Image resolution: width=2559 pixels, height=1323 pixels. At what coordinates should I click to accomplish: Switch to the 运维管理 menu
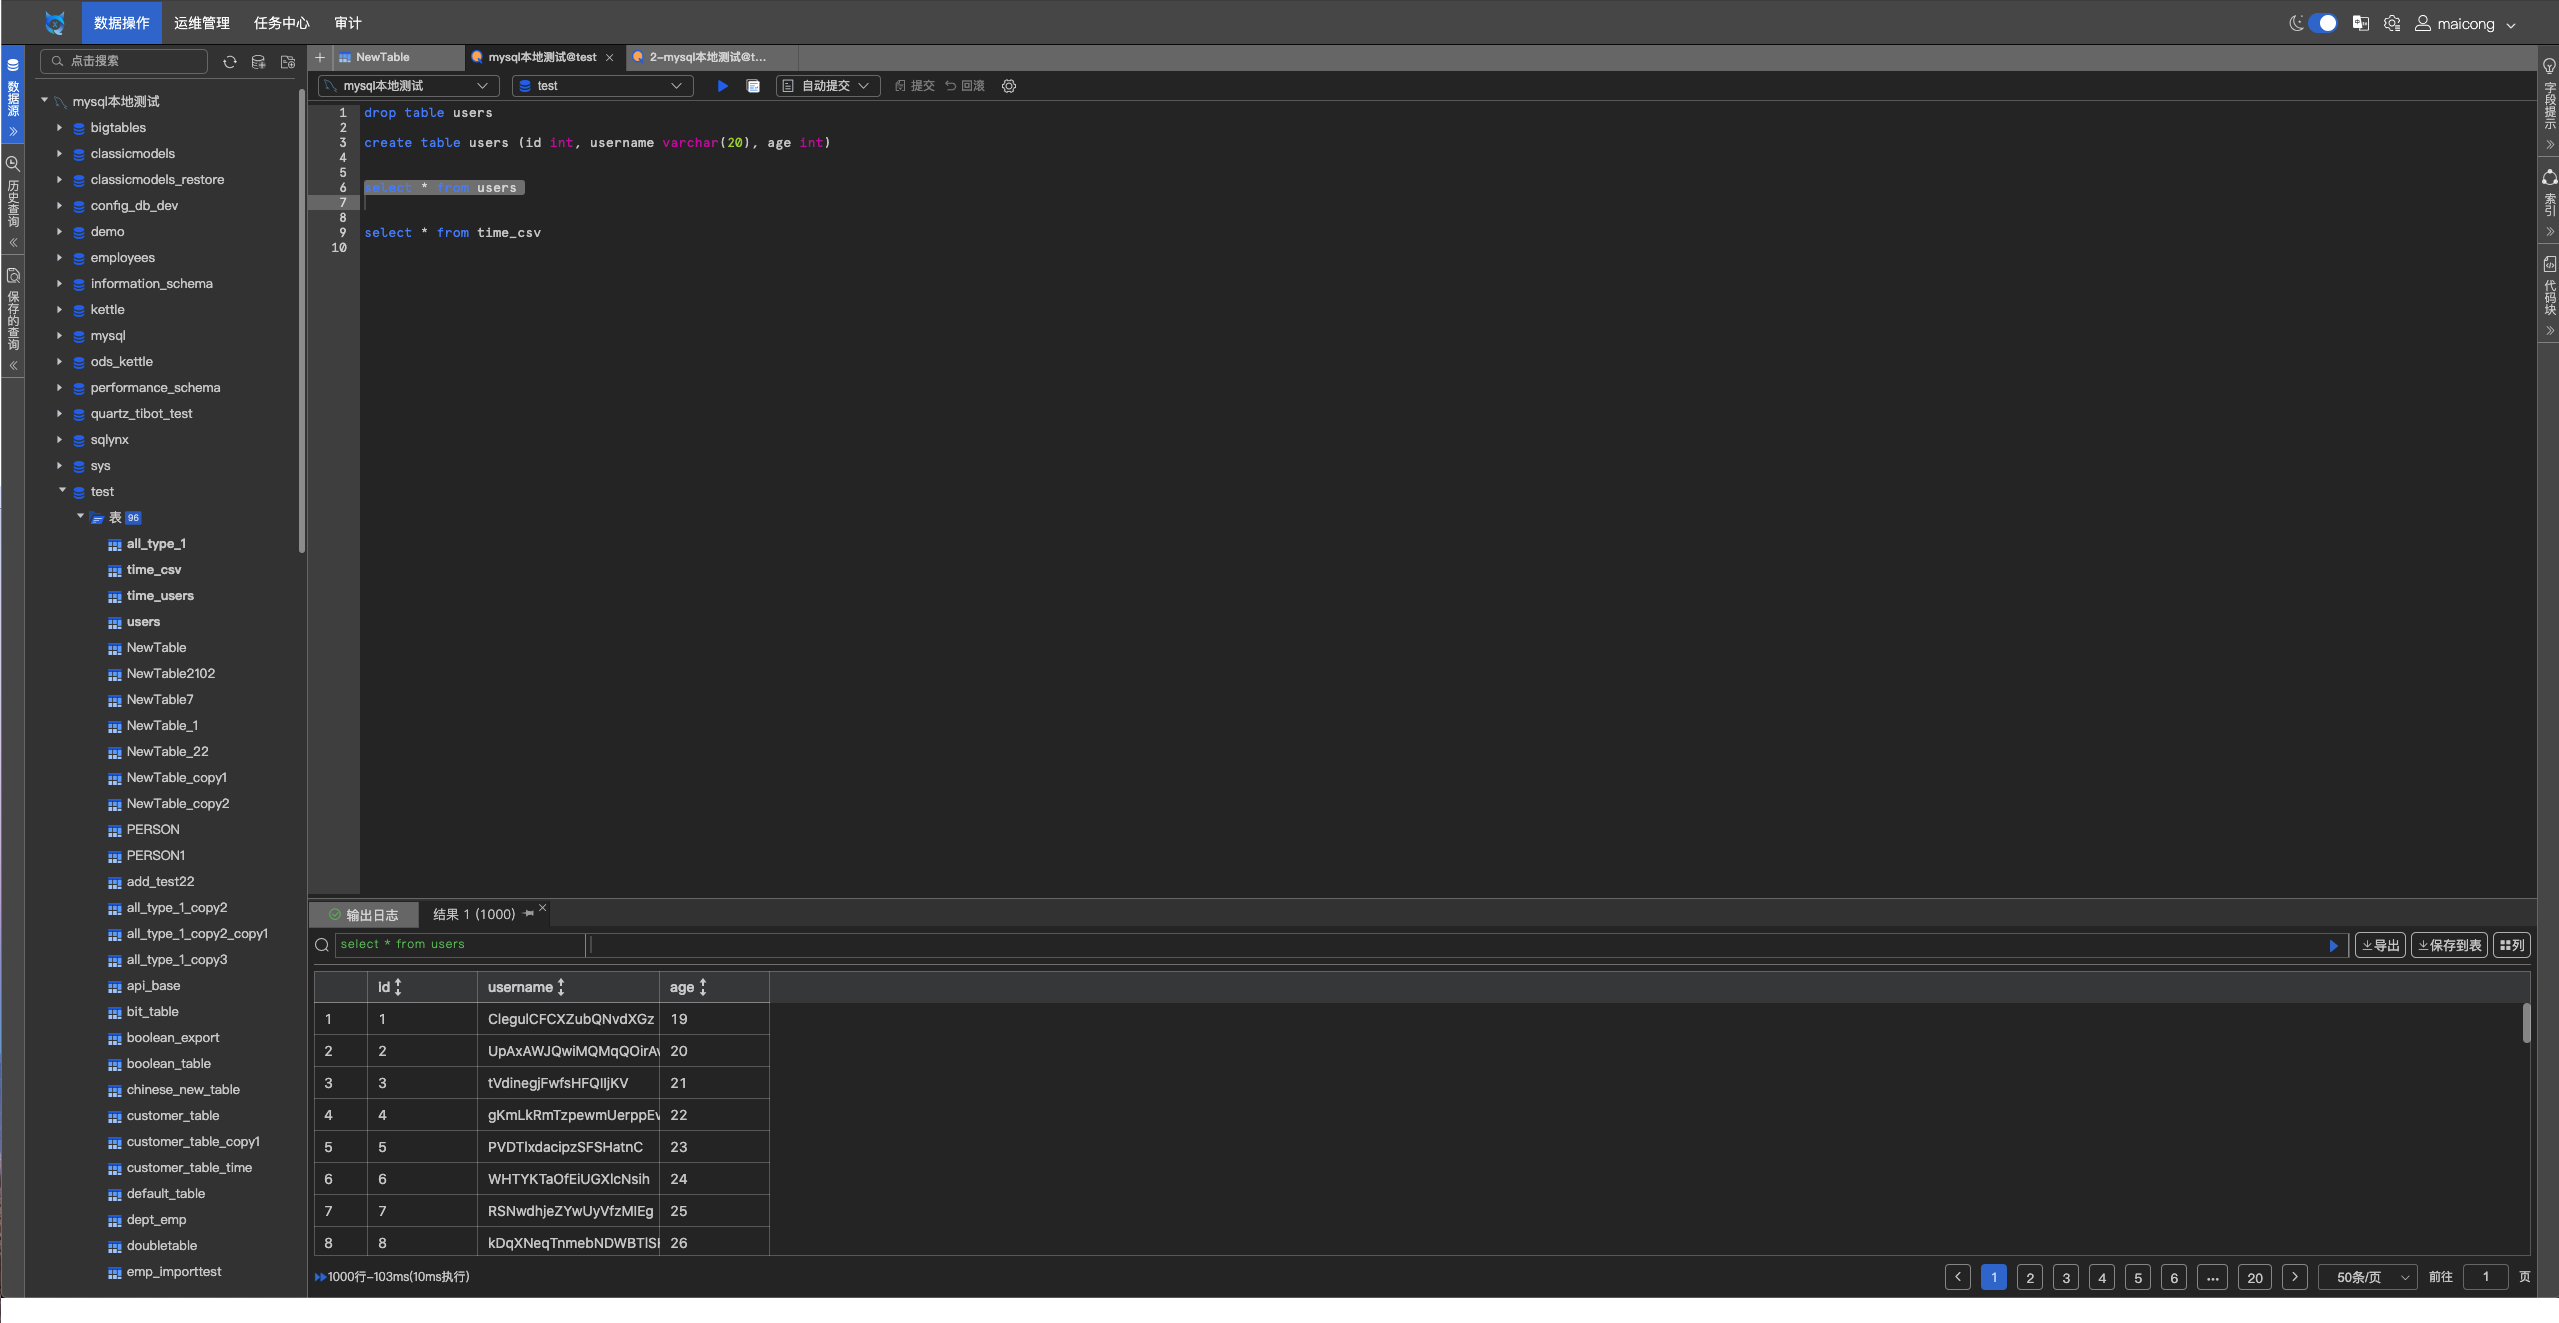point(201,23)
